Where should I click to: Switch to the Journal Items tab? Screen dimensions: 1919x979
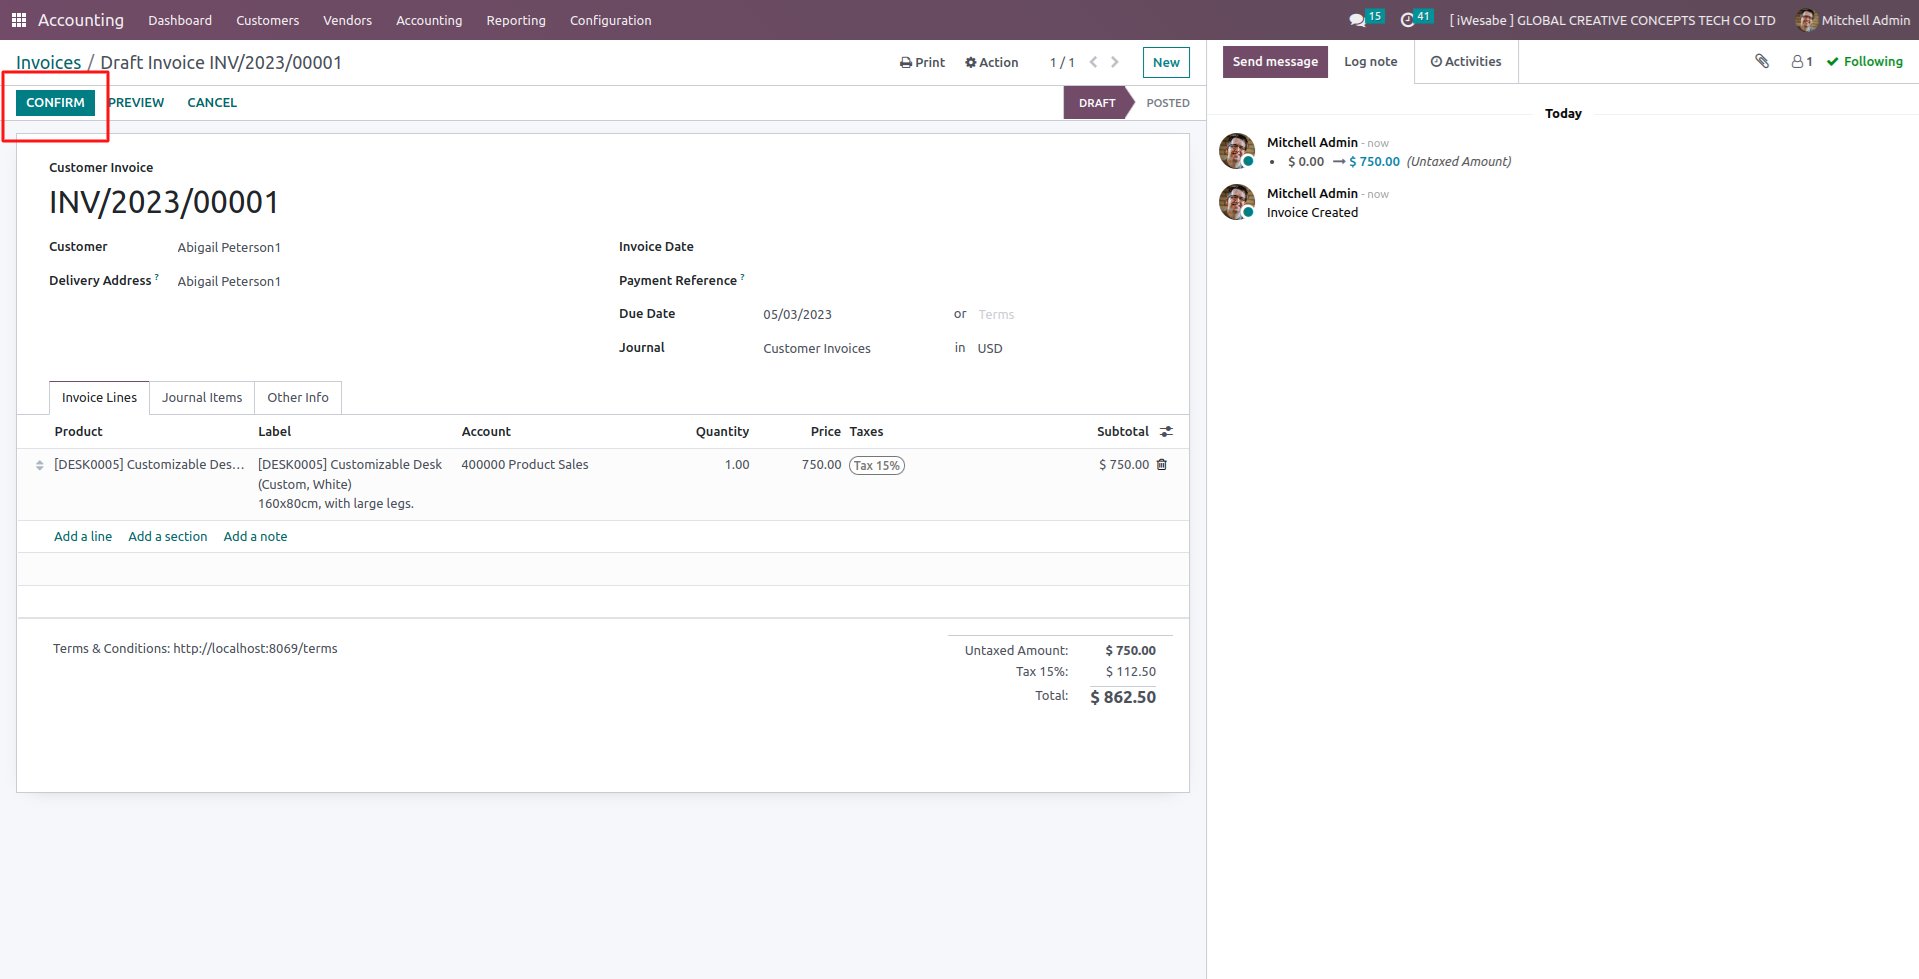pos(202,398)
